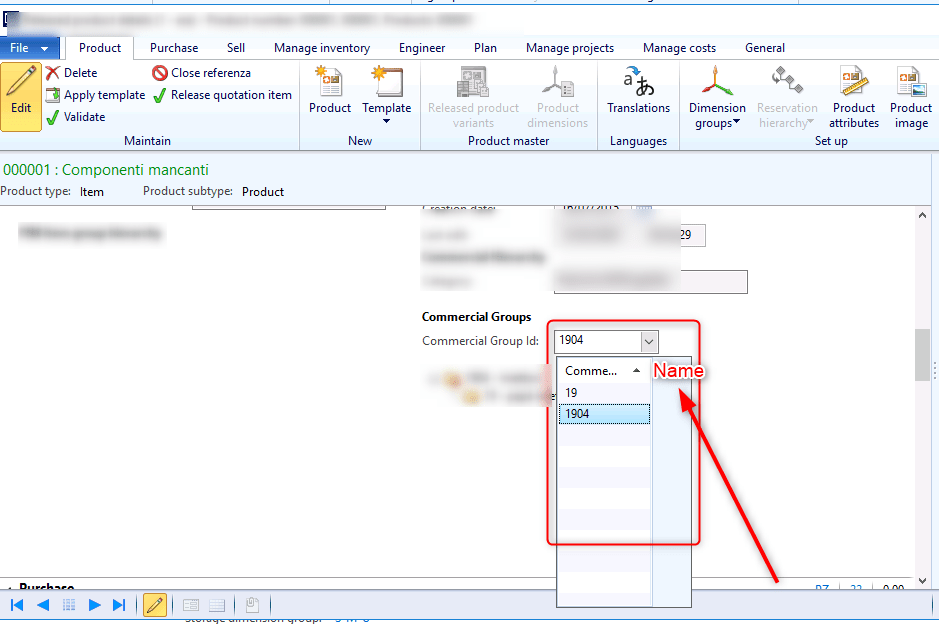Go to last record in navigation bar

click(x=119, y=605)
